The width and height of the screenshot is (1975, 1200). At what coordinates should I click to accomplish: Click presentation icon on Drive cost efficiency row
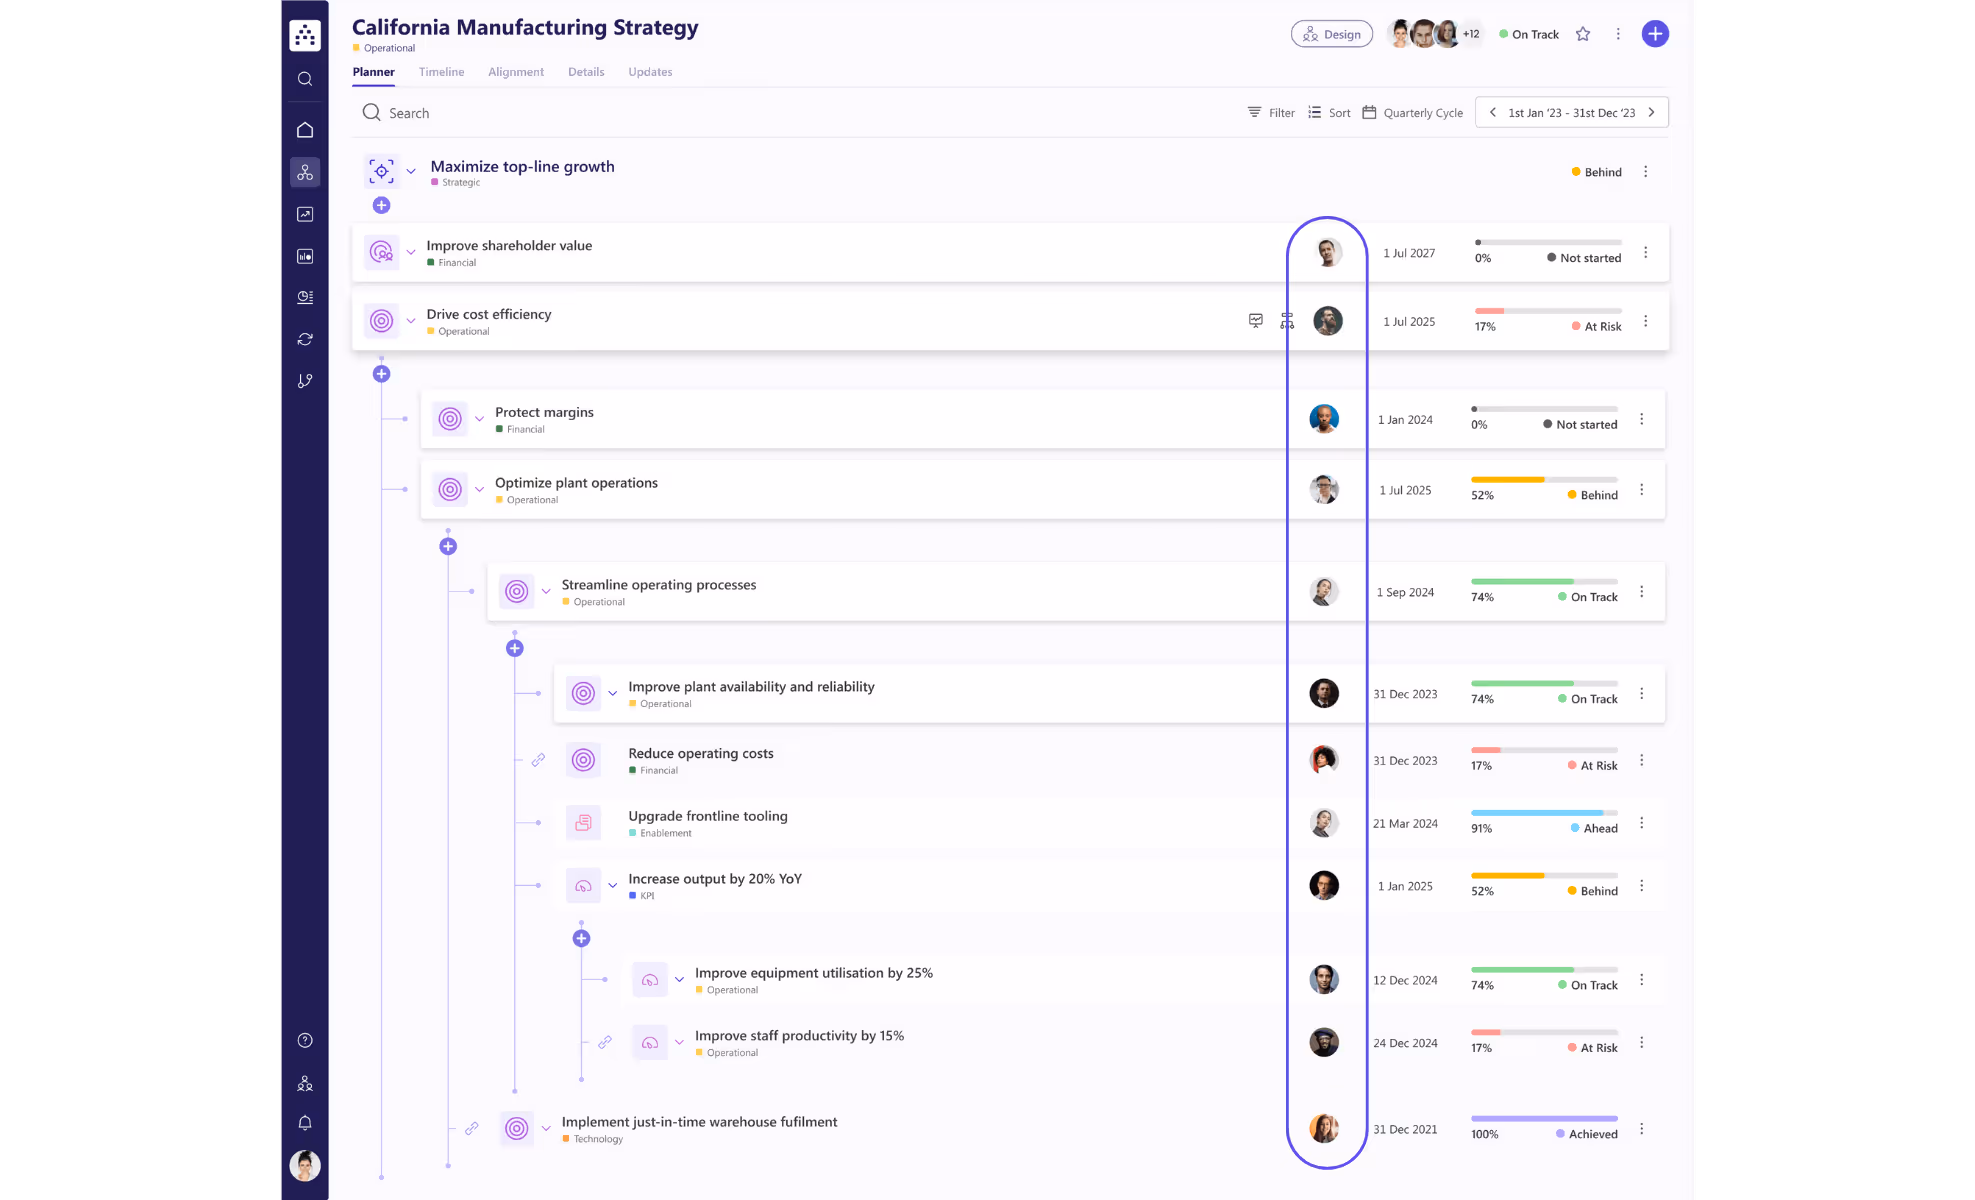tap(1256, 321)
